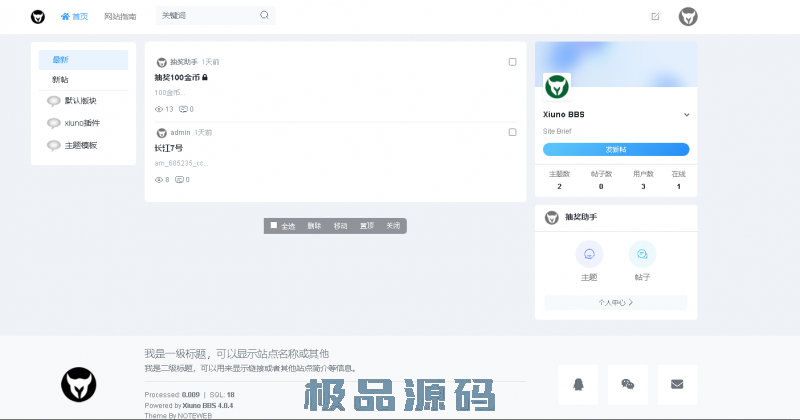Image resolution: width=800 pixels, height=420 pixels.
Task: Click the bubble icon beside 默认板块
Action: click(x=54, y=101)
